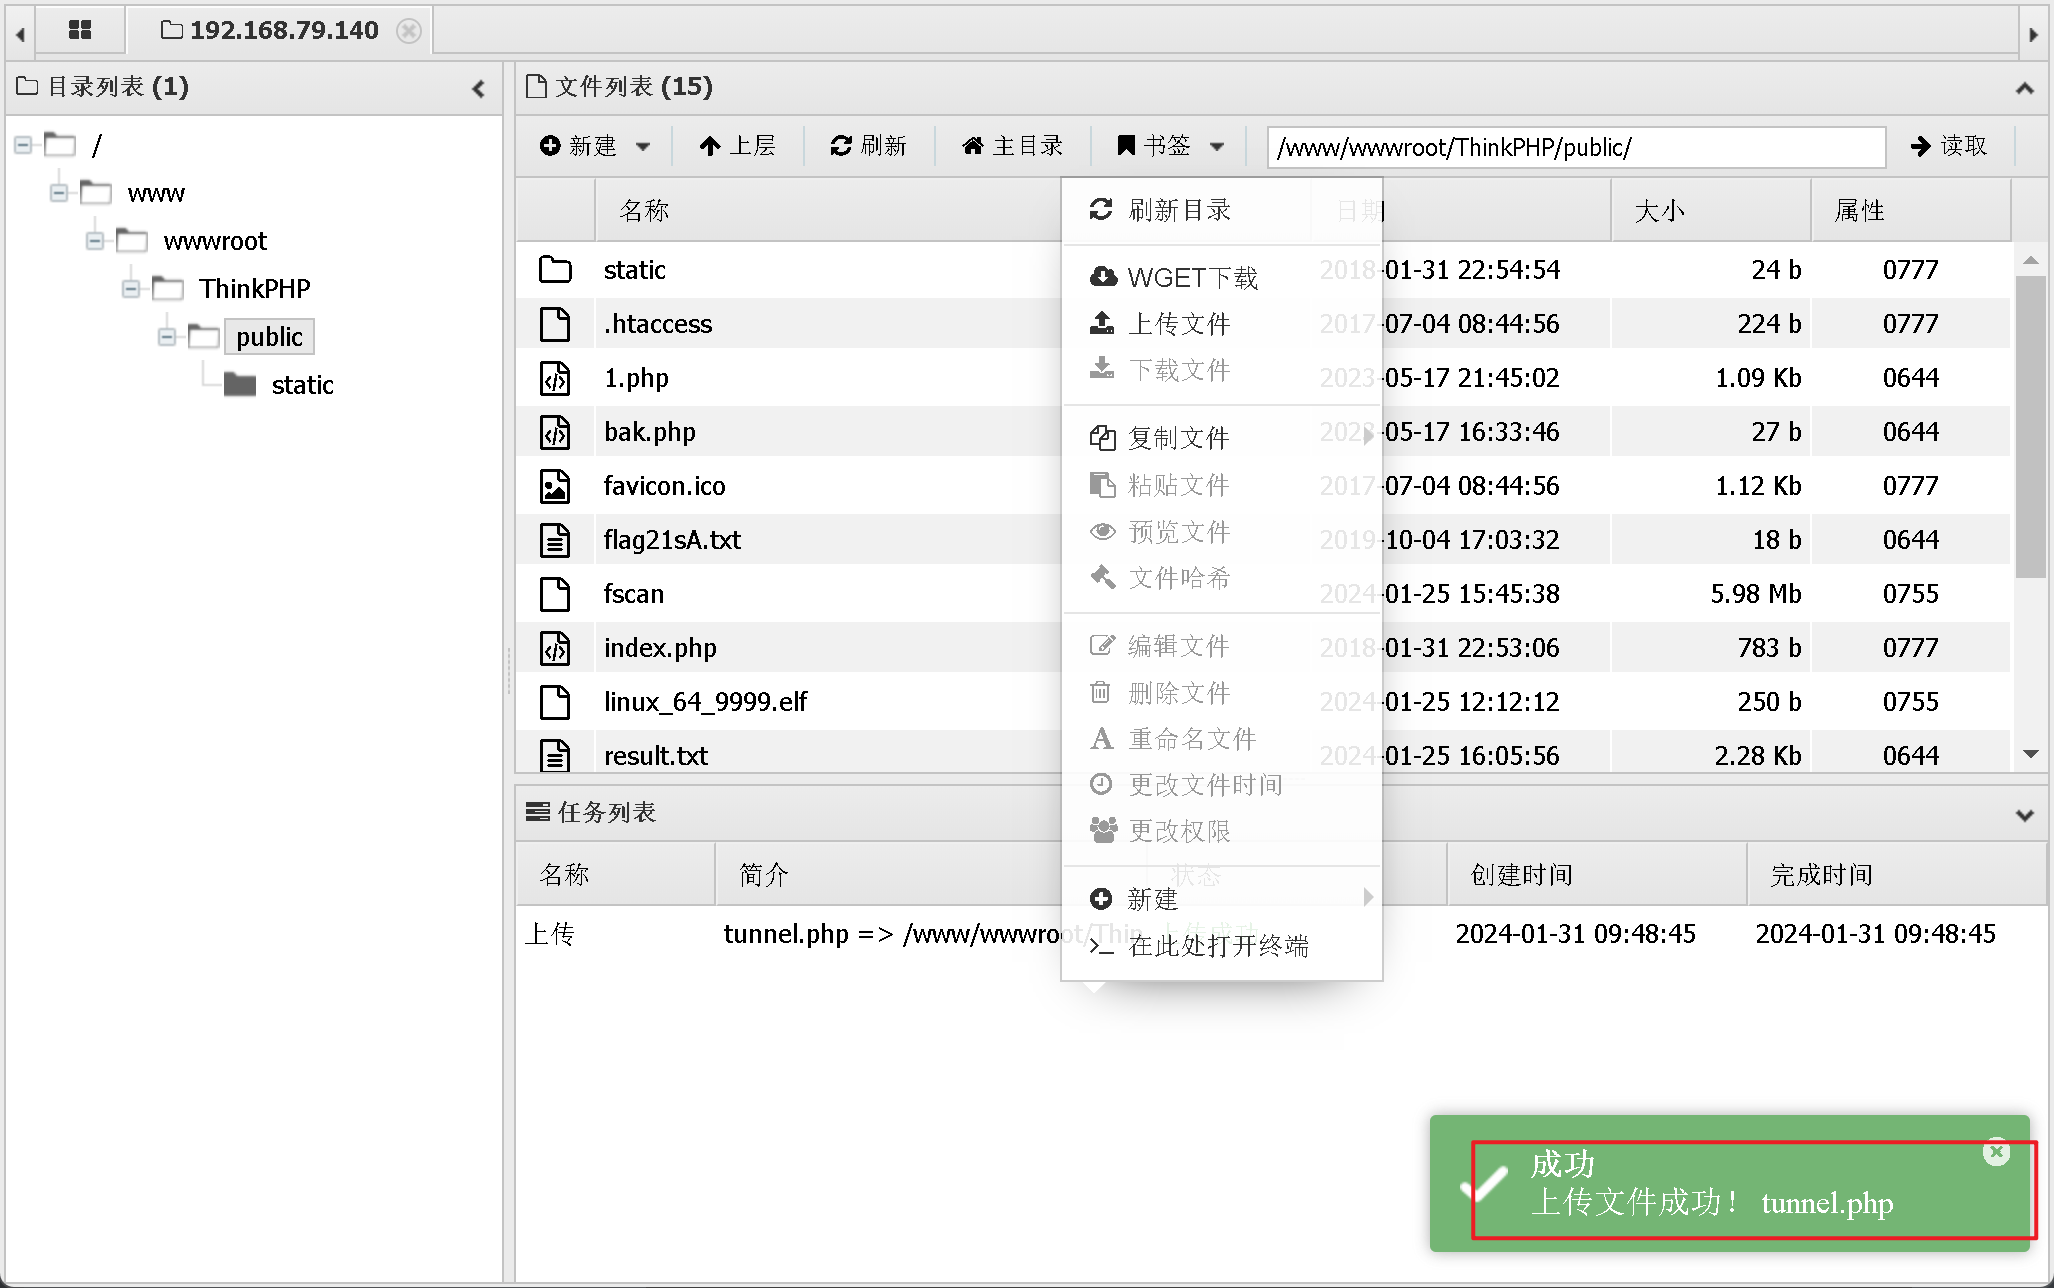Viewport: 2054px width, 1288px height.
Task: Click the path input field
Action: click(1575, 147)
